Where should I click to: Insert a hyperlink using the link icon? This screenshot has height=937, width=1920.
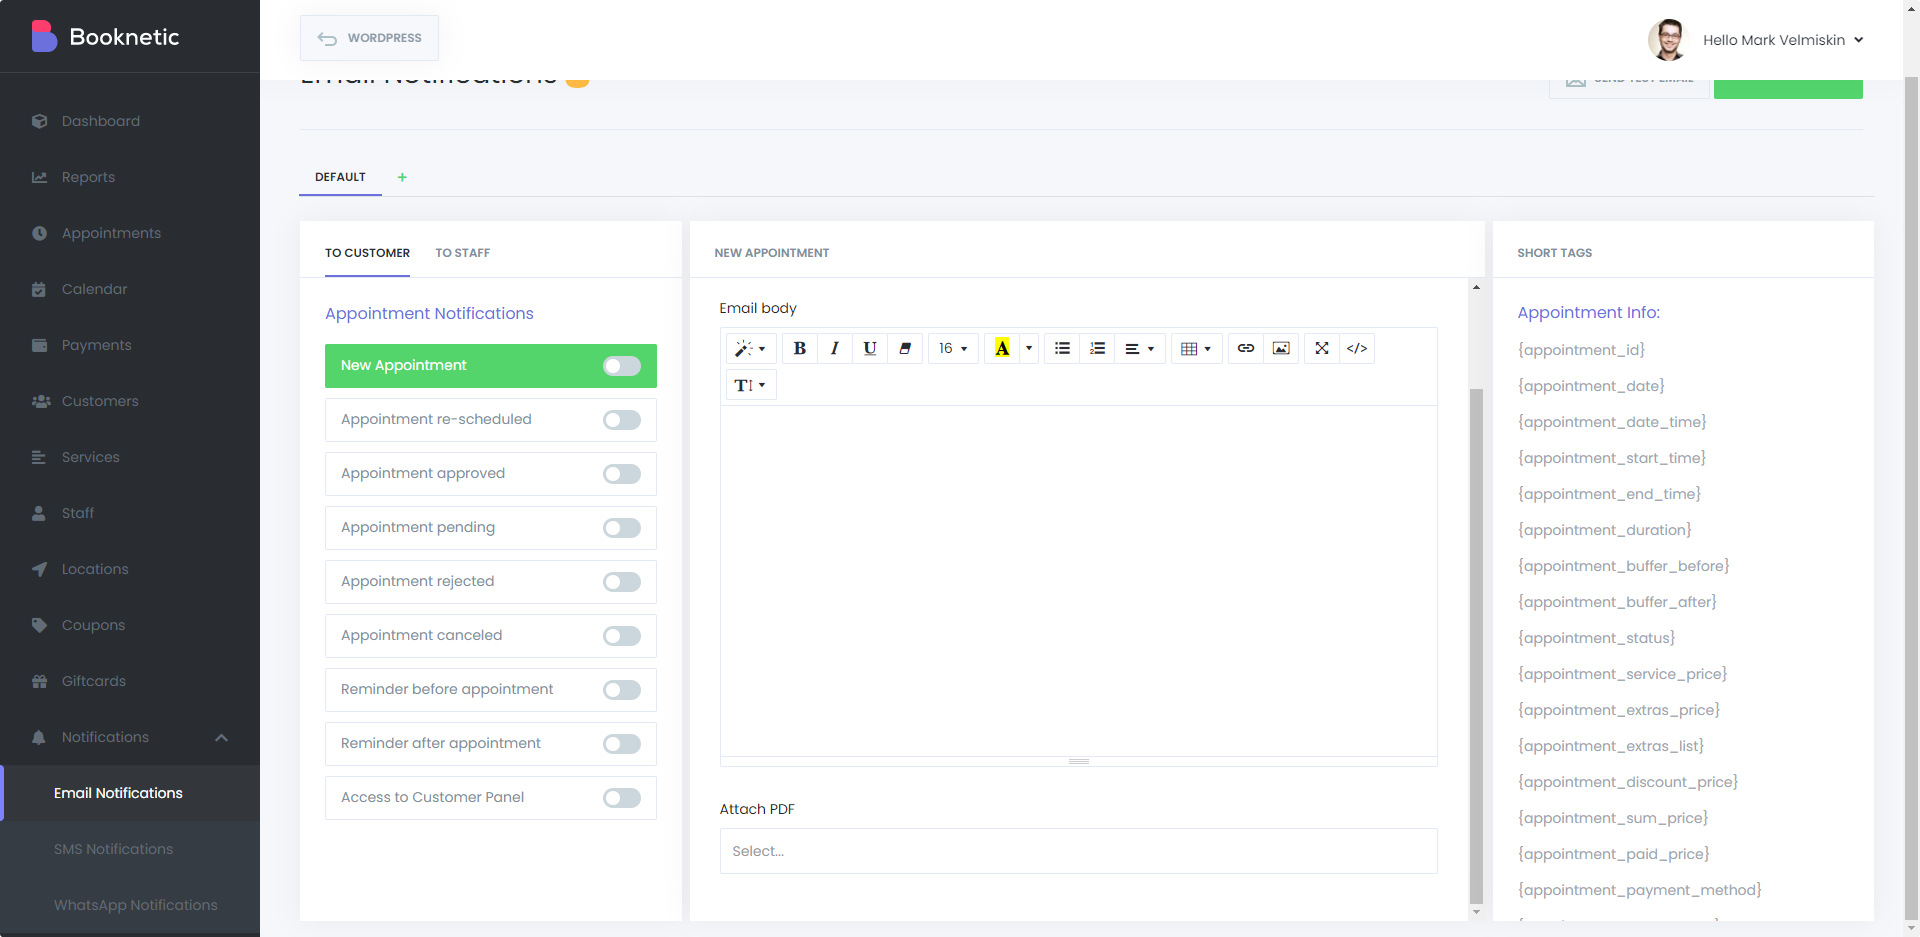1245,348
